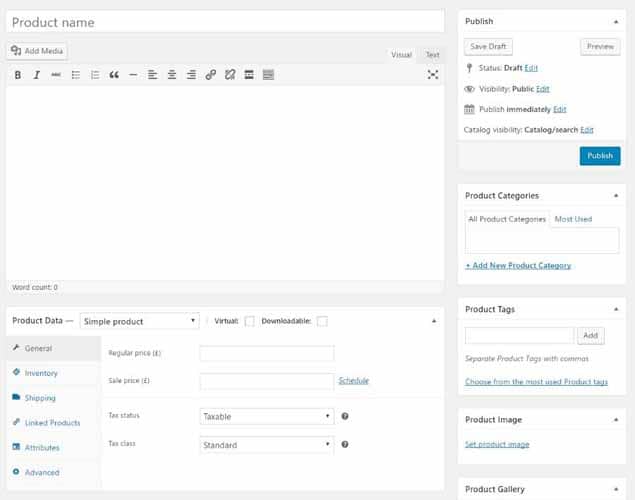
Task: Tick the Downloadable checkbox
Action: coord(322,321)
